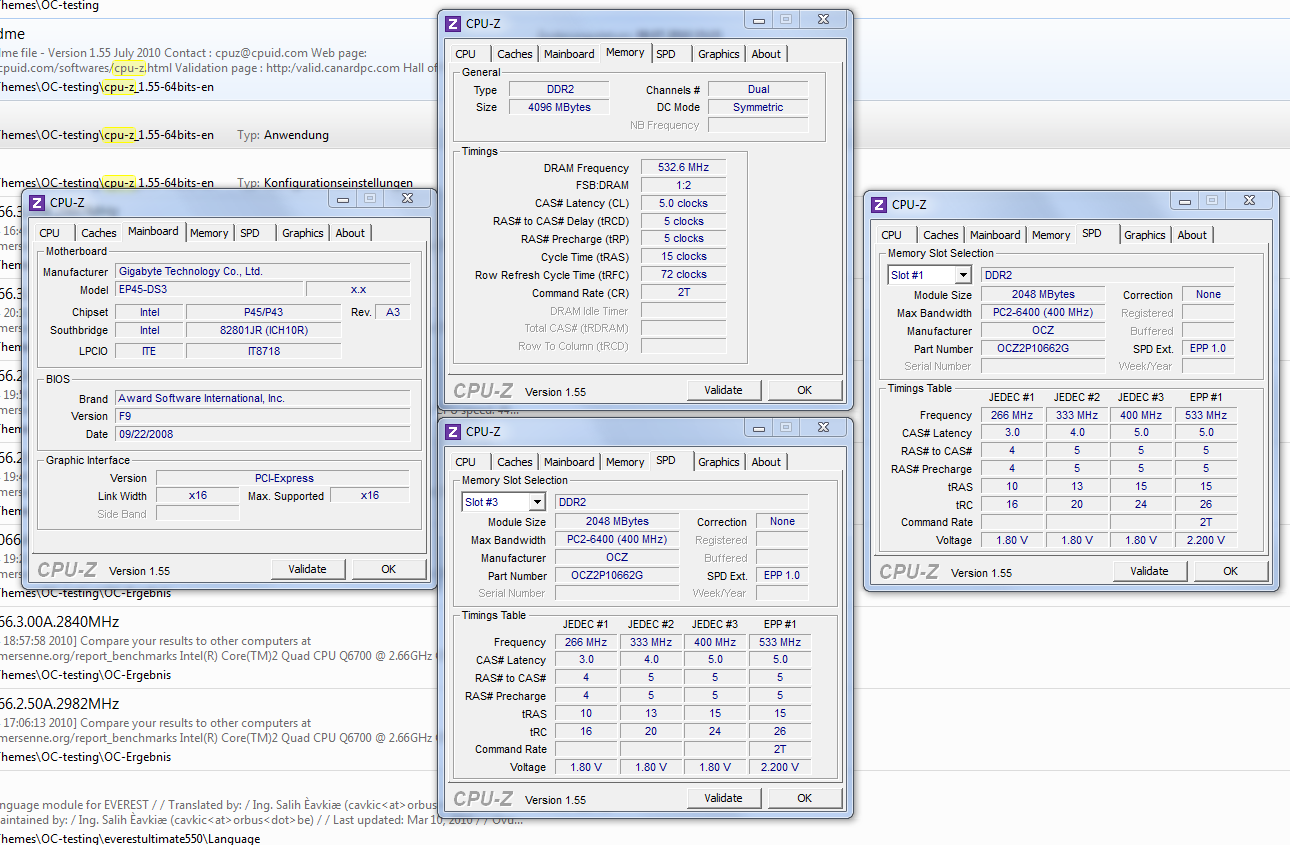Switch to CPU tab in the Mainboard window
Screen dimensions: 1290x845
point(50,233)
